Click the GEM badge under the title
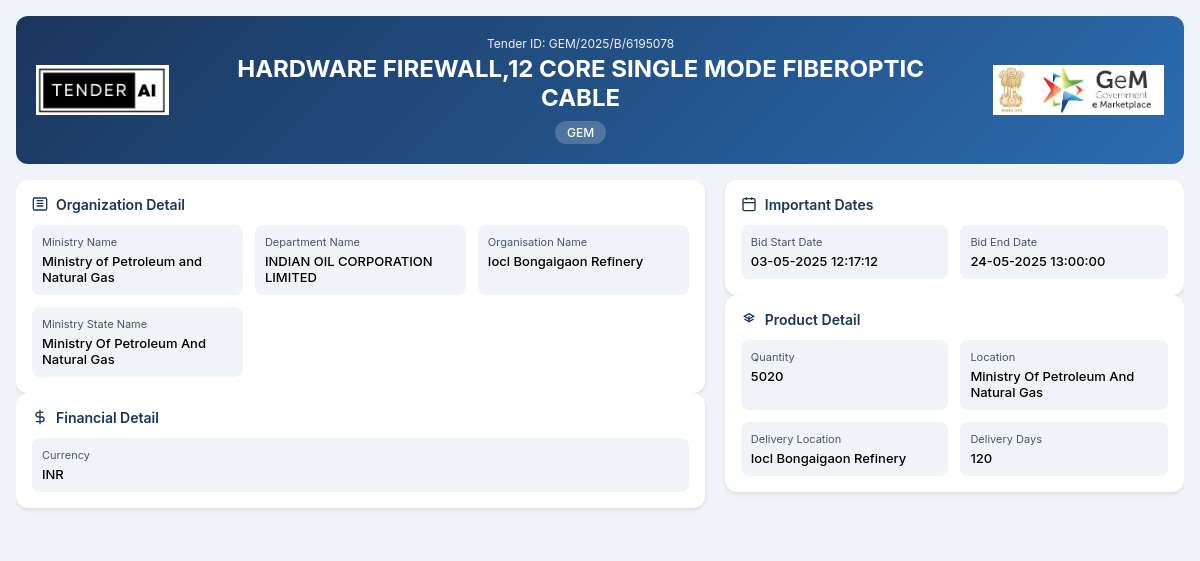1200x561 pixels. tap(580, 132)
